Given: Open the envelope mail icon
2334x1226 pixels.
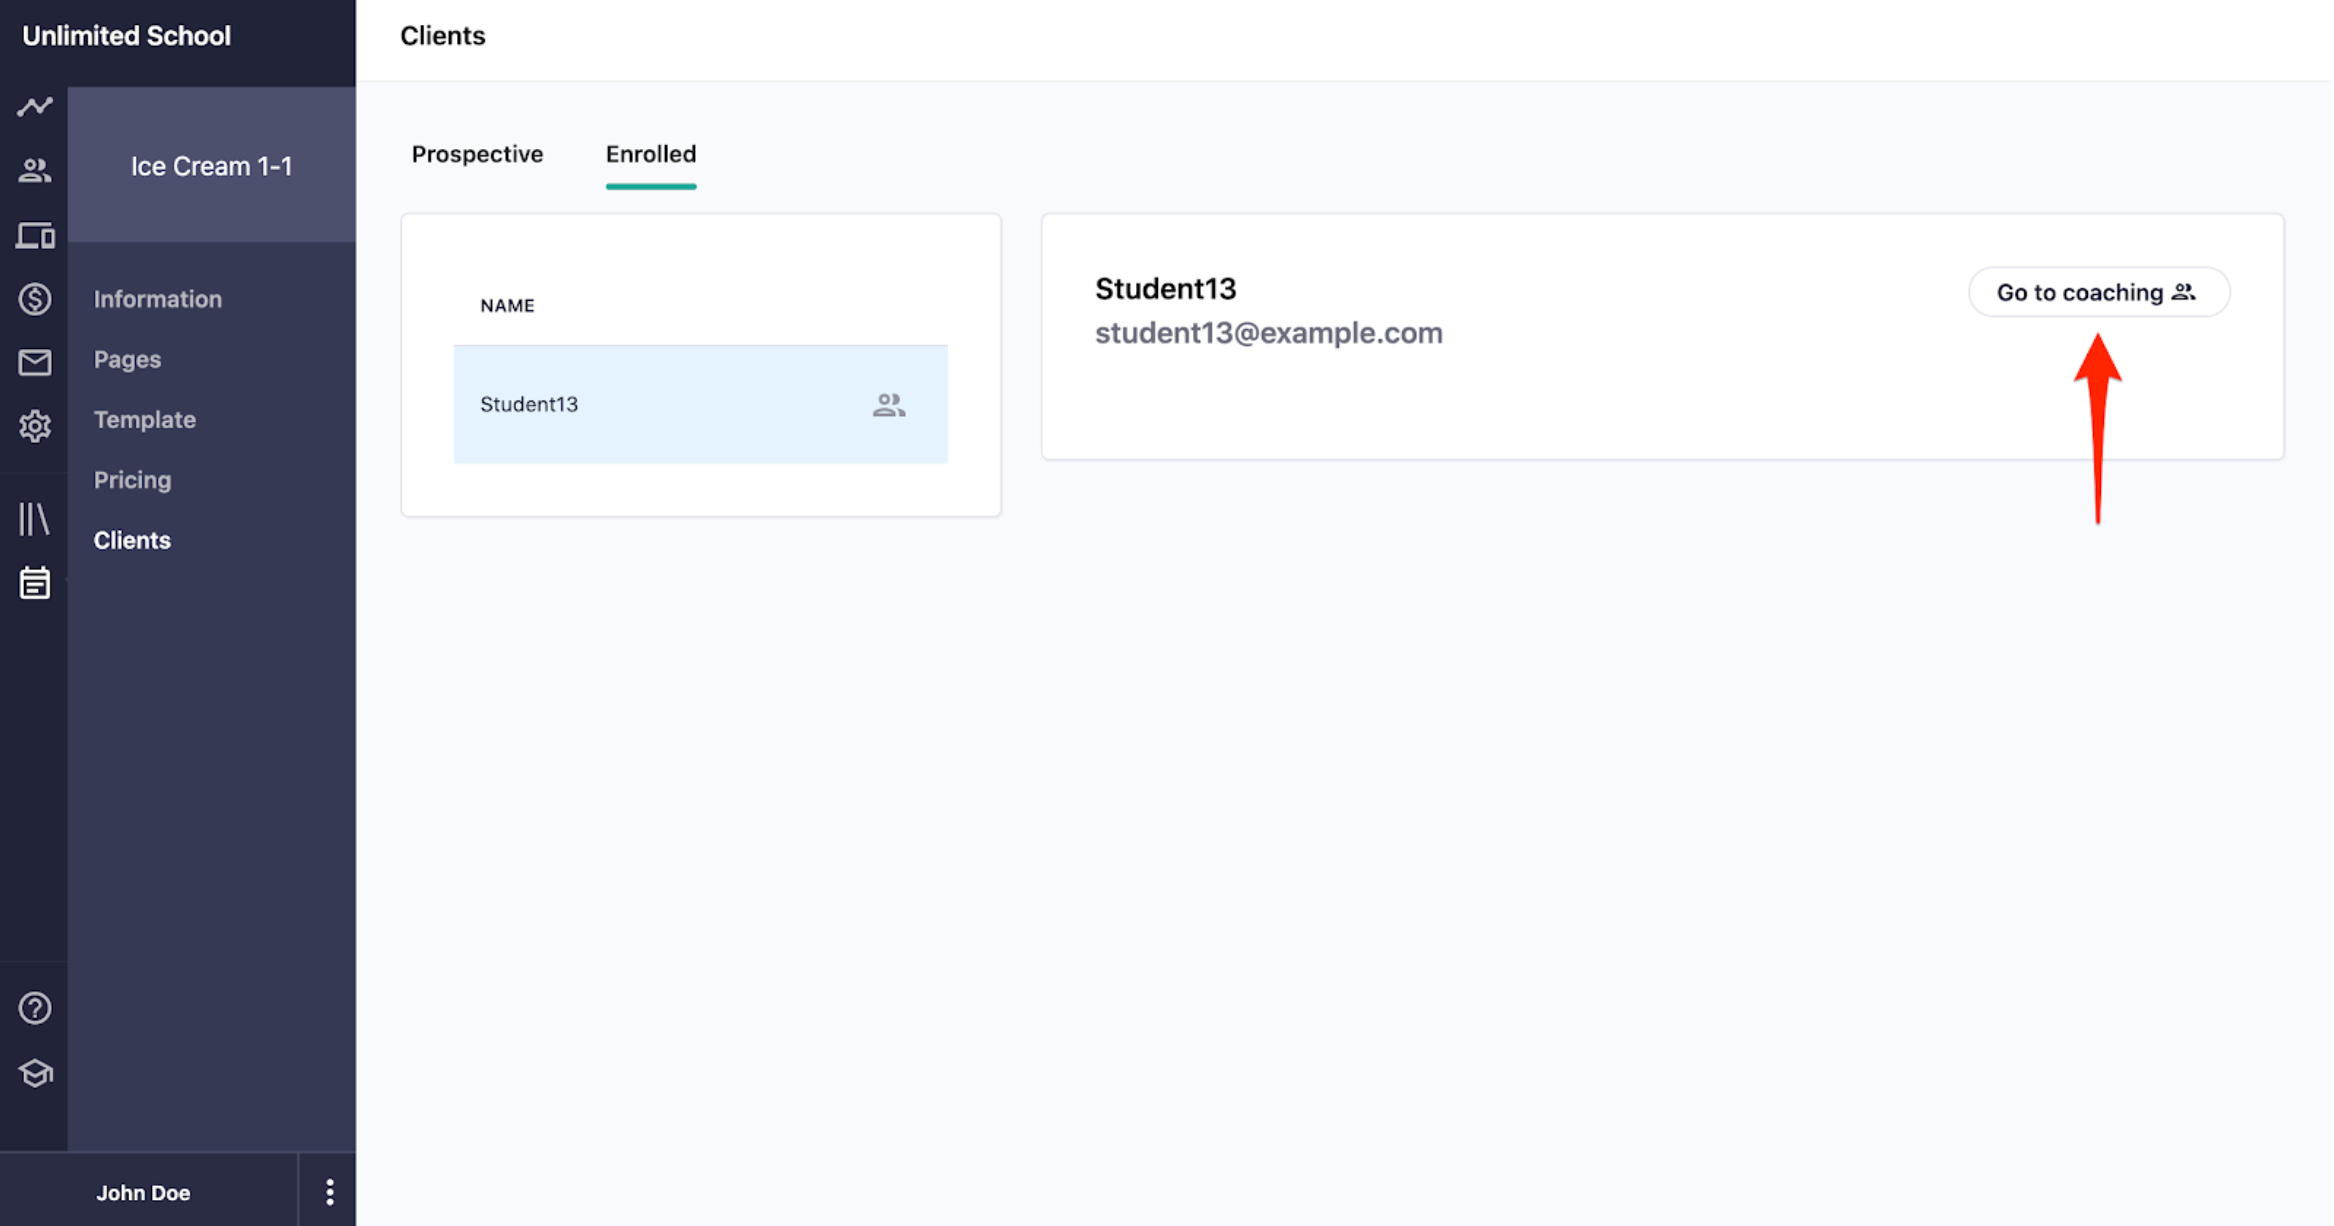Looking at the screenshot, I should pos(34,362).
